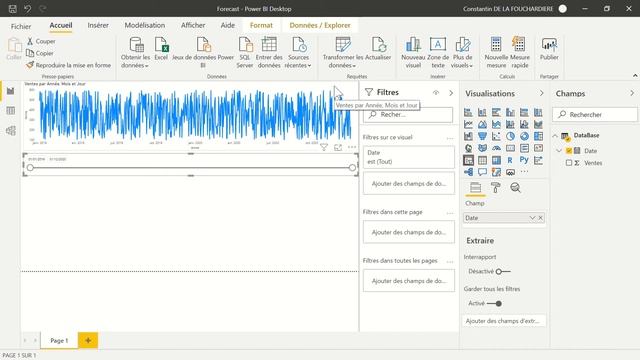Image resolution: width=640 pixels, height=360 pixels.
Task: Select the pie chart visual
Action: (x=510, y=136)
